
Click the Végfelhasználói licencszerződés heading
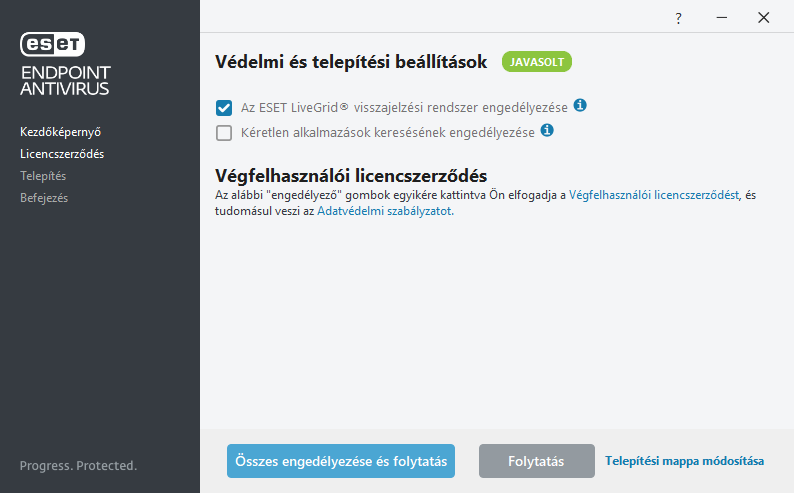click(x=351, y=176)
